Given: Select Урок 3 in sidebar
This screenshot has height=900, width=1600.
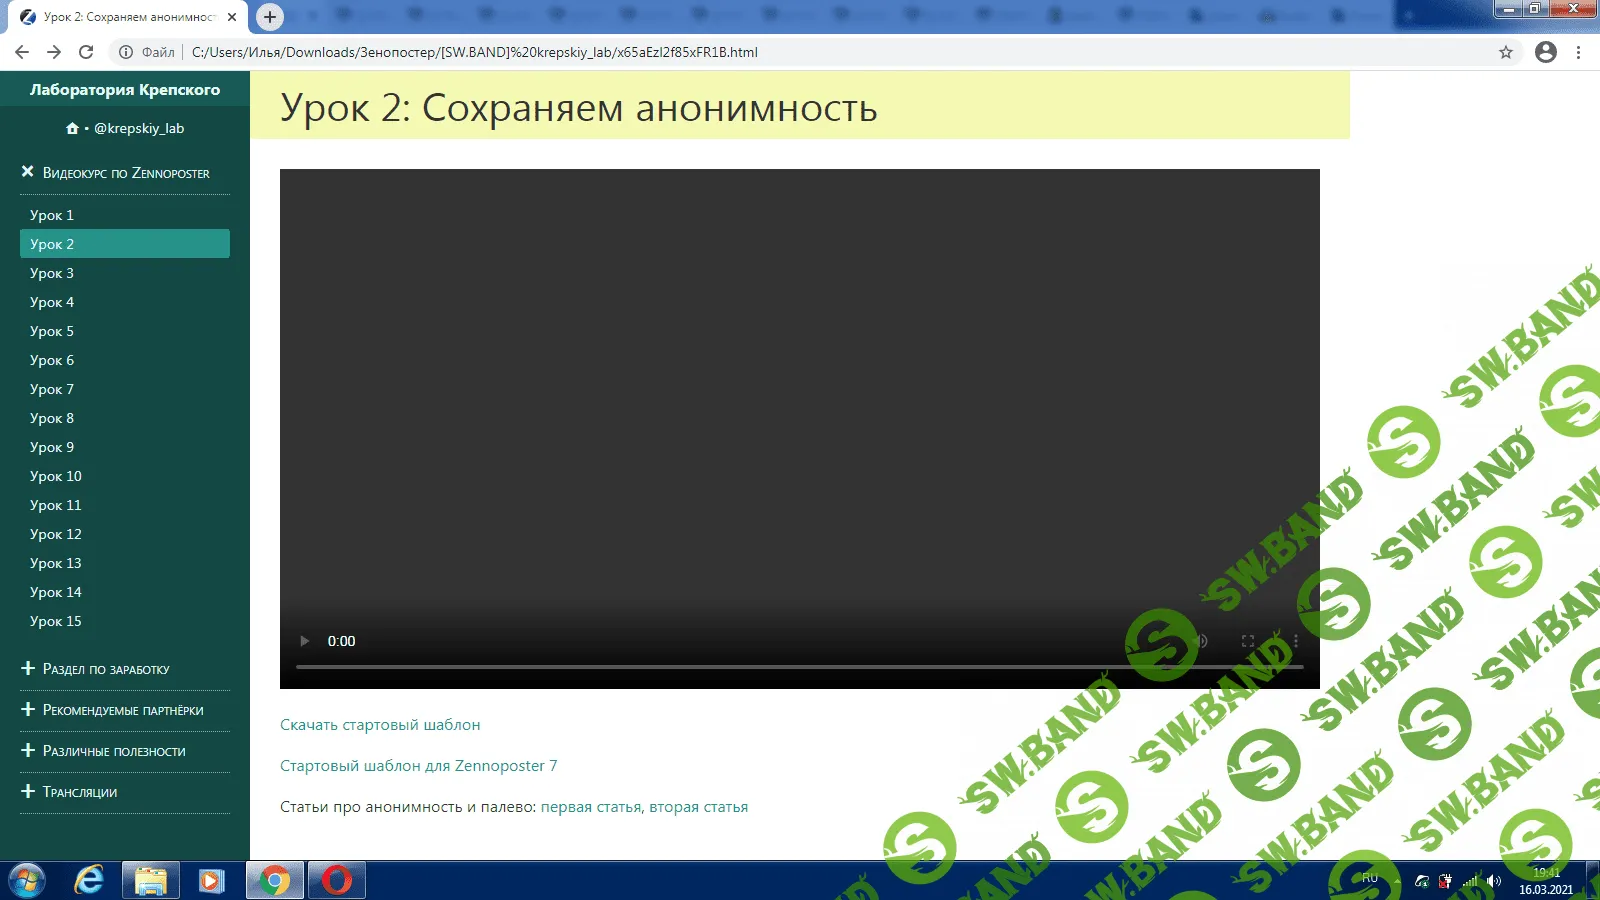Looking at the screenshot, I should pyautogui.click(x=52, y=273).
